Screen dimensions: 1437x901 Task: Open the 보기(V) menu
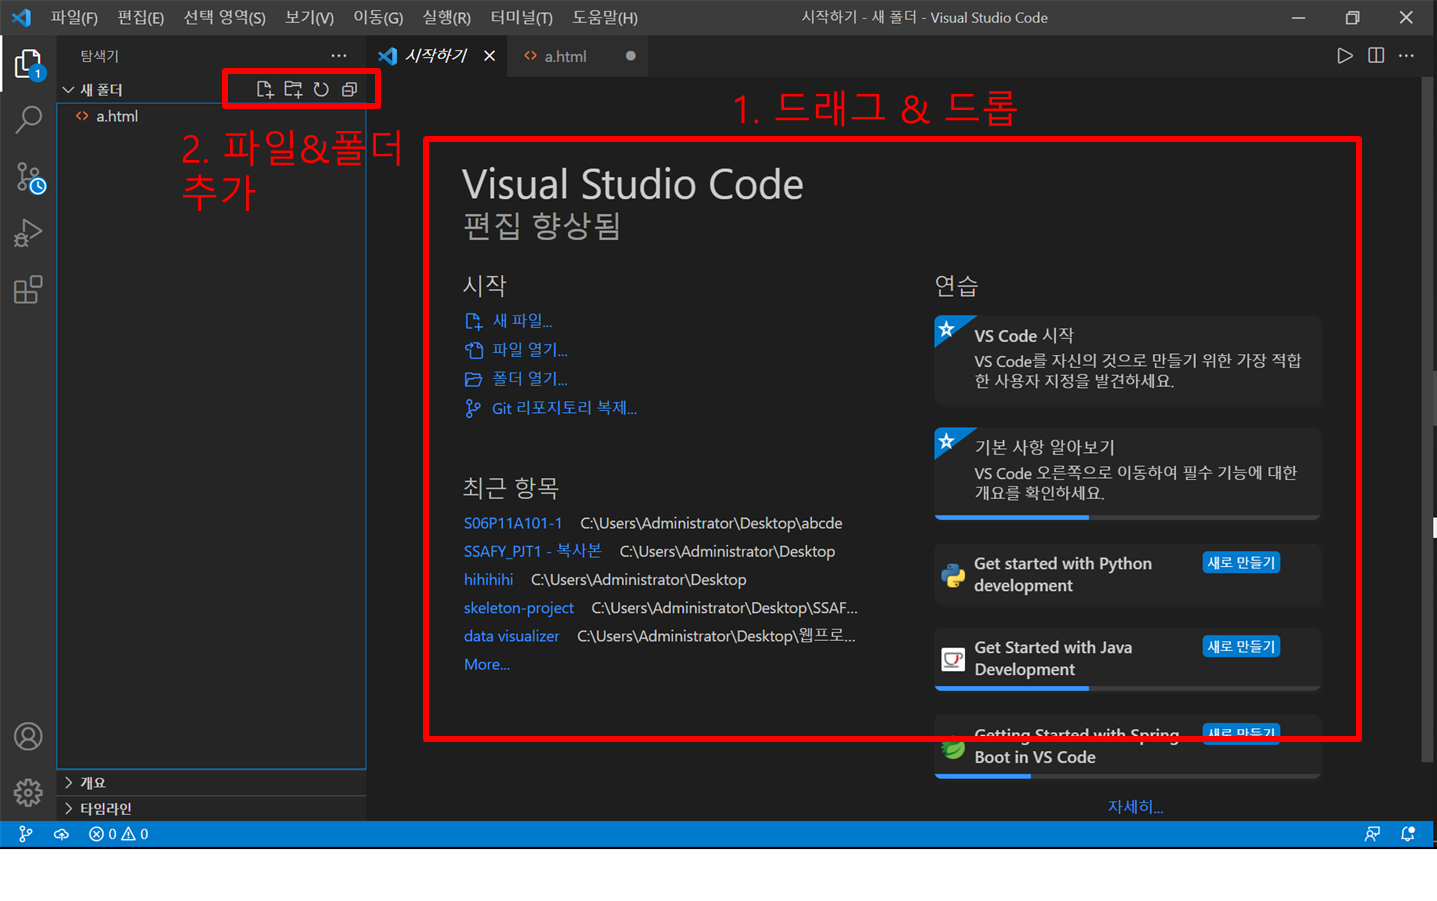(x=309, y=17)
